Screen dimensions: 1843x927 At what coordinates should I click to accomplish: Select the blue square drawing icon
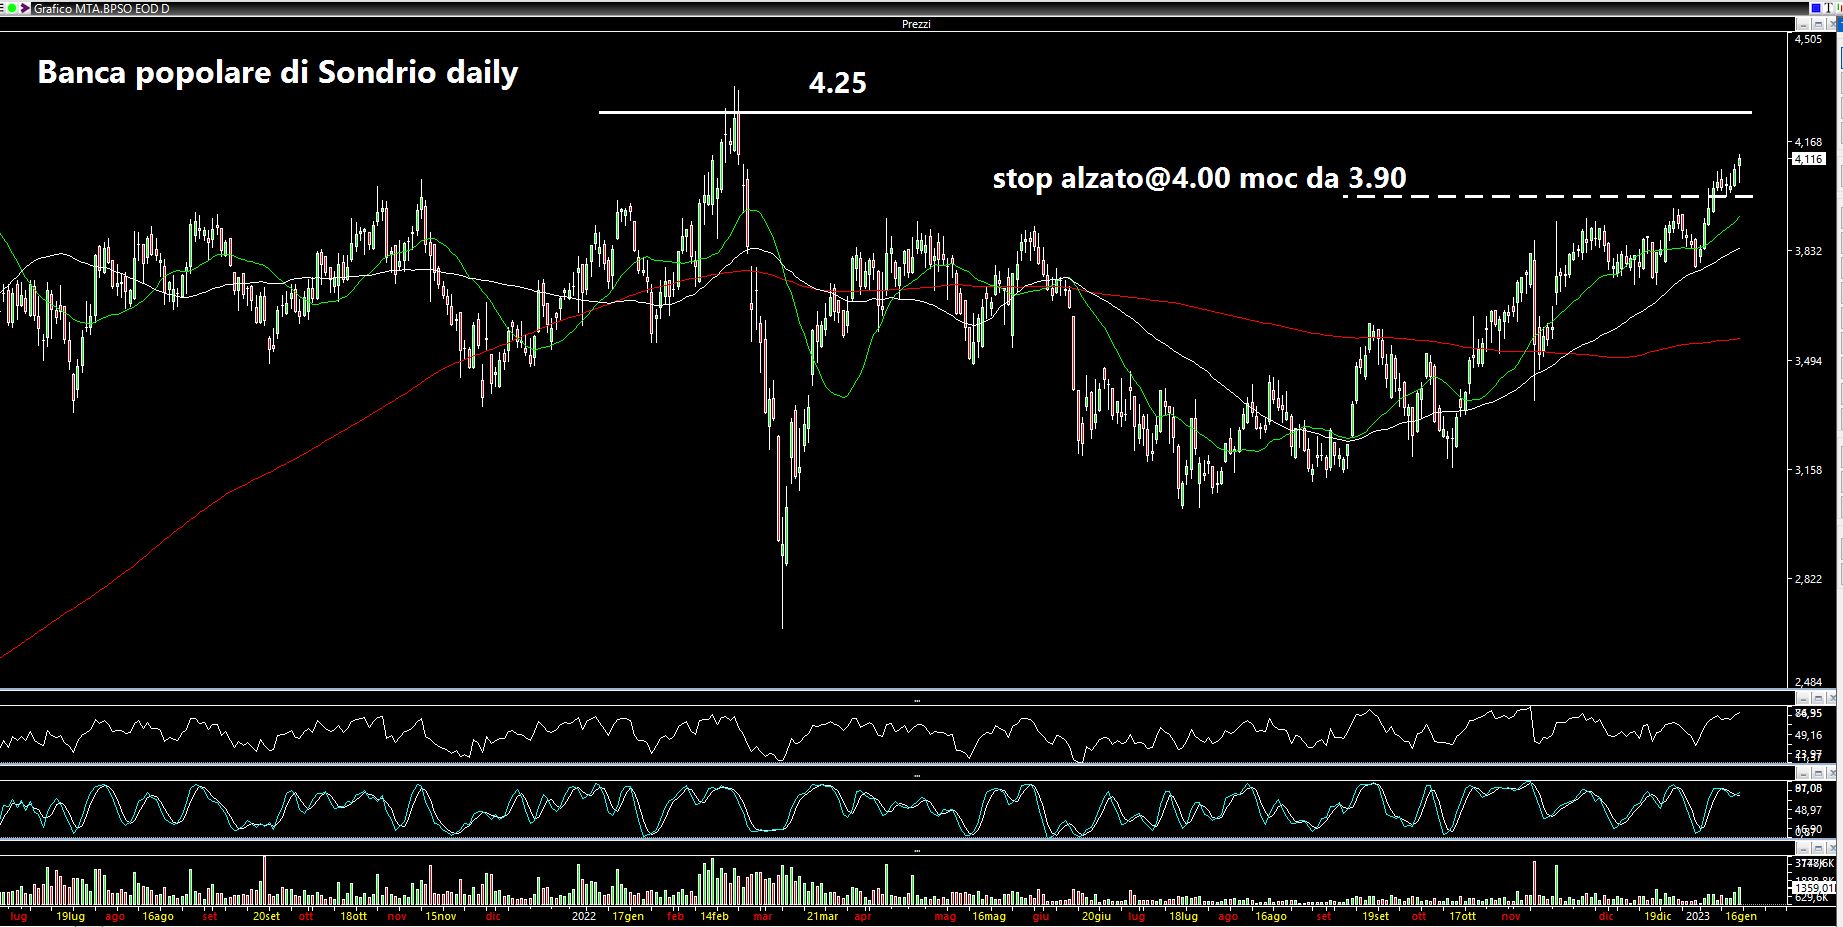tap(1816, 8)
